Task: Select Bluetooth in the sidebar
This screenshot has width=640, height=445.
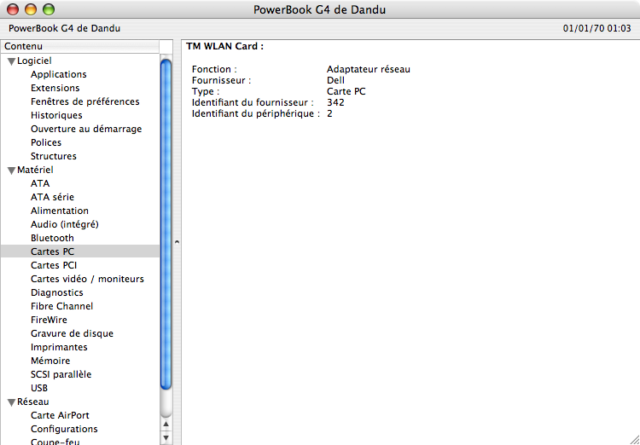Action: coord(52,238)
